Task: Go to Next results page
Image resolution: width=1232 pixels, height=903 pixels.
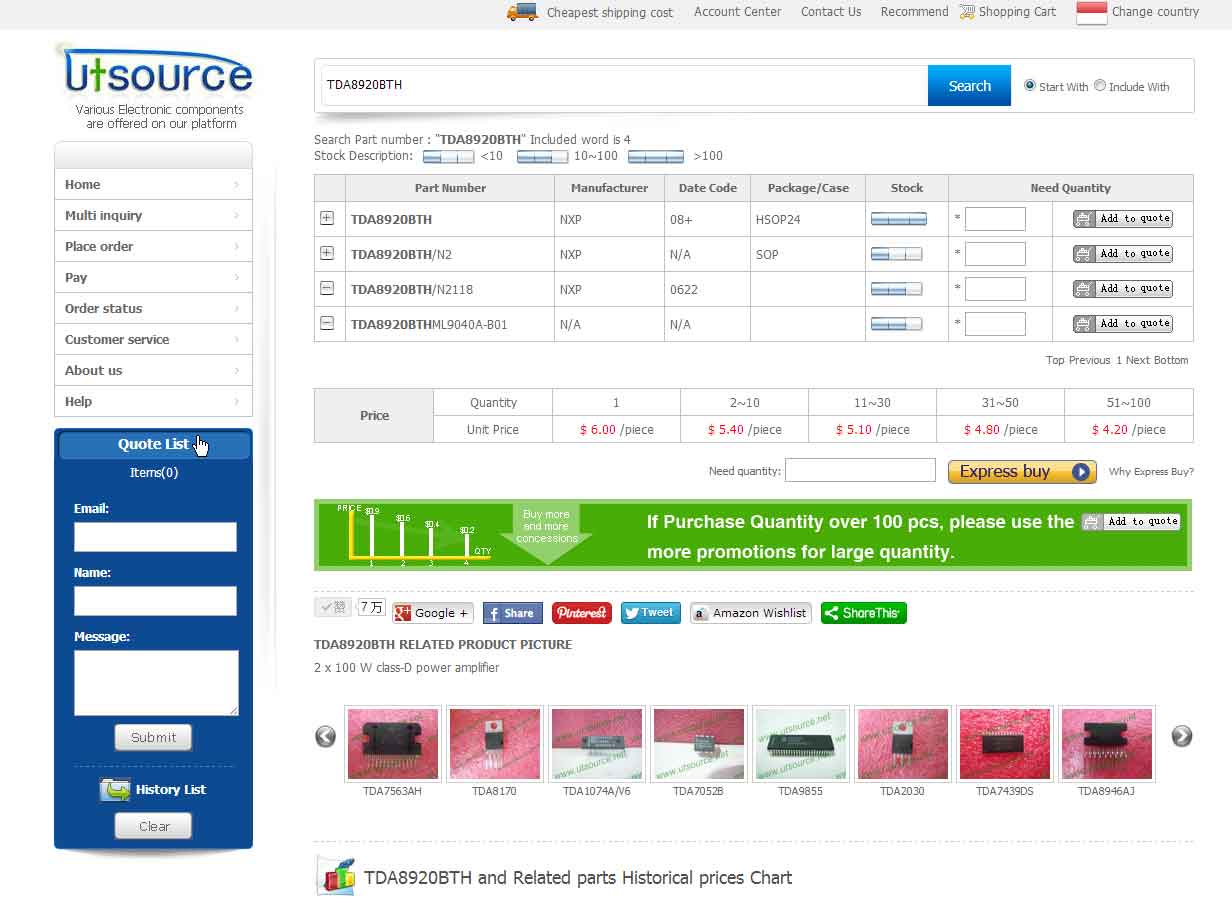Action: pyautogui.click(x=1138, y=360)
